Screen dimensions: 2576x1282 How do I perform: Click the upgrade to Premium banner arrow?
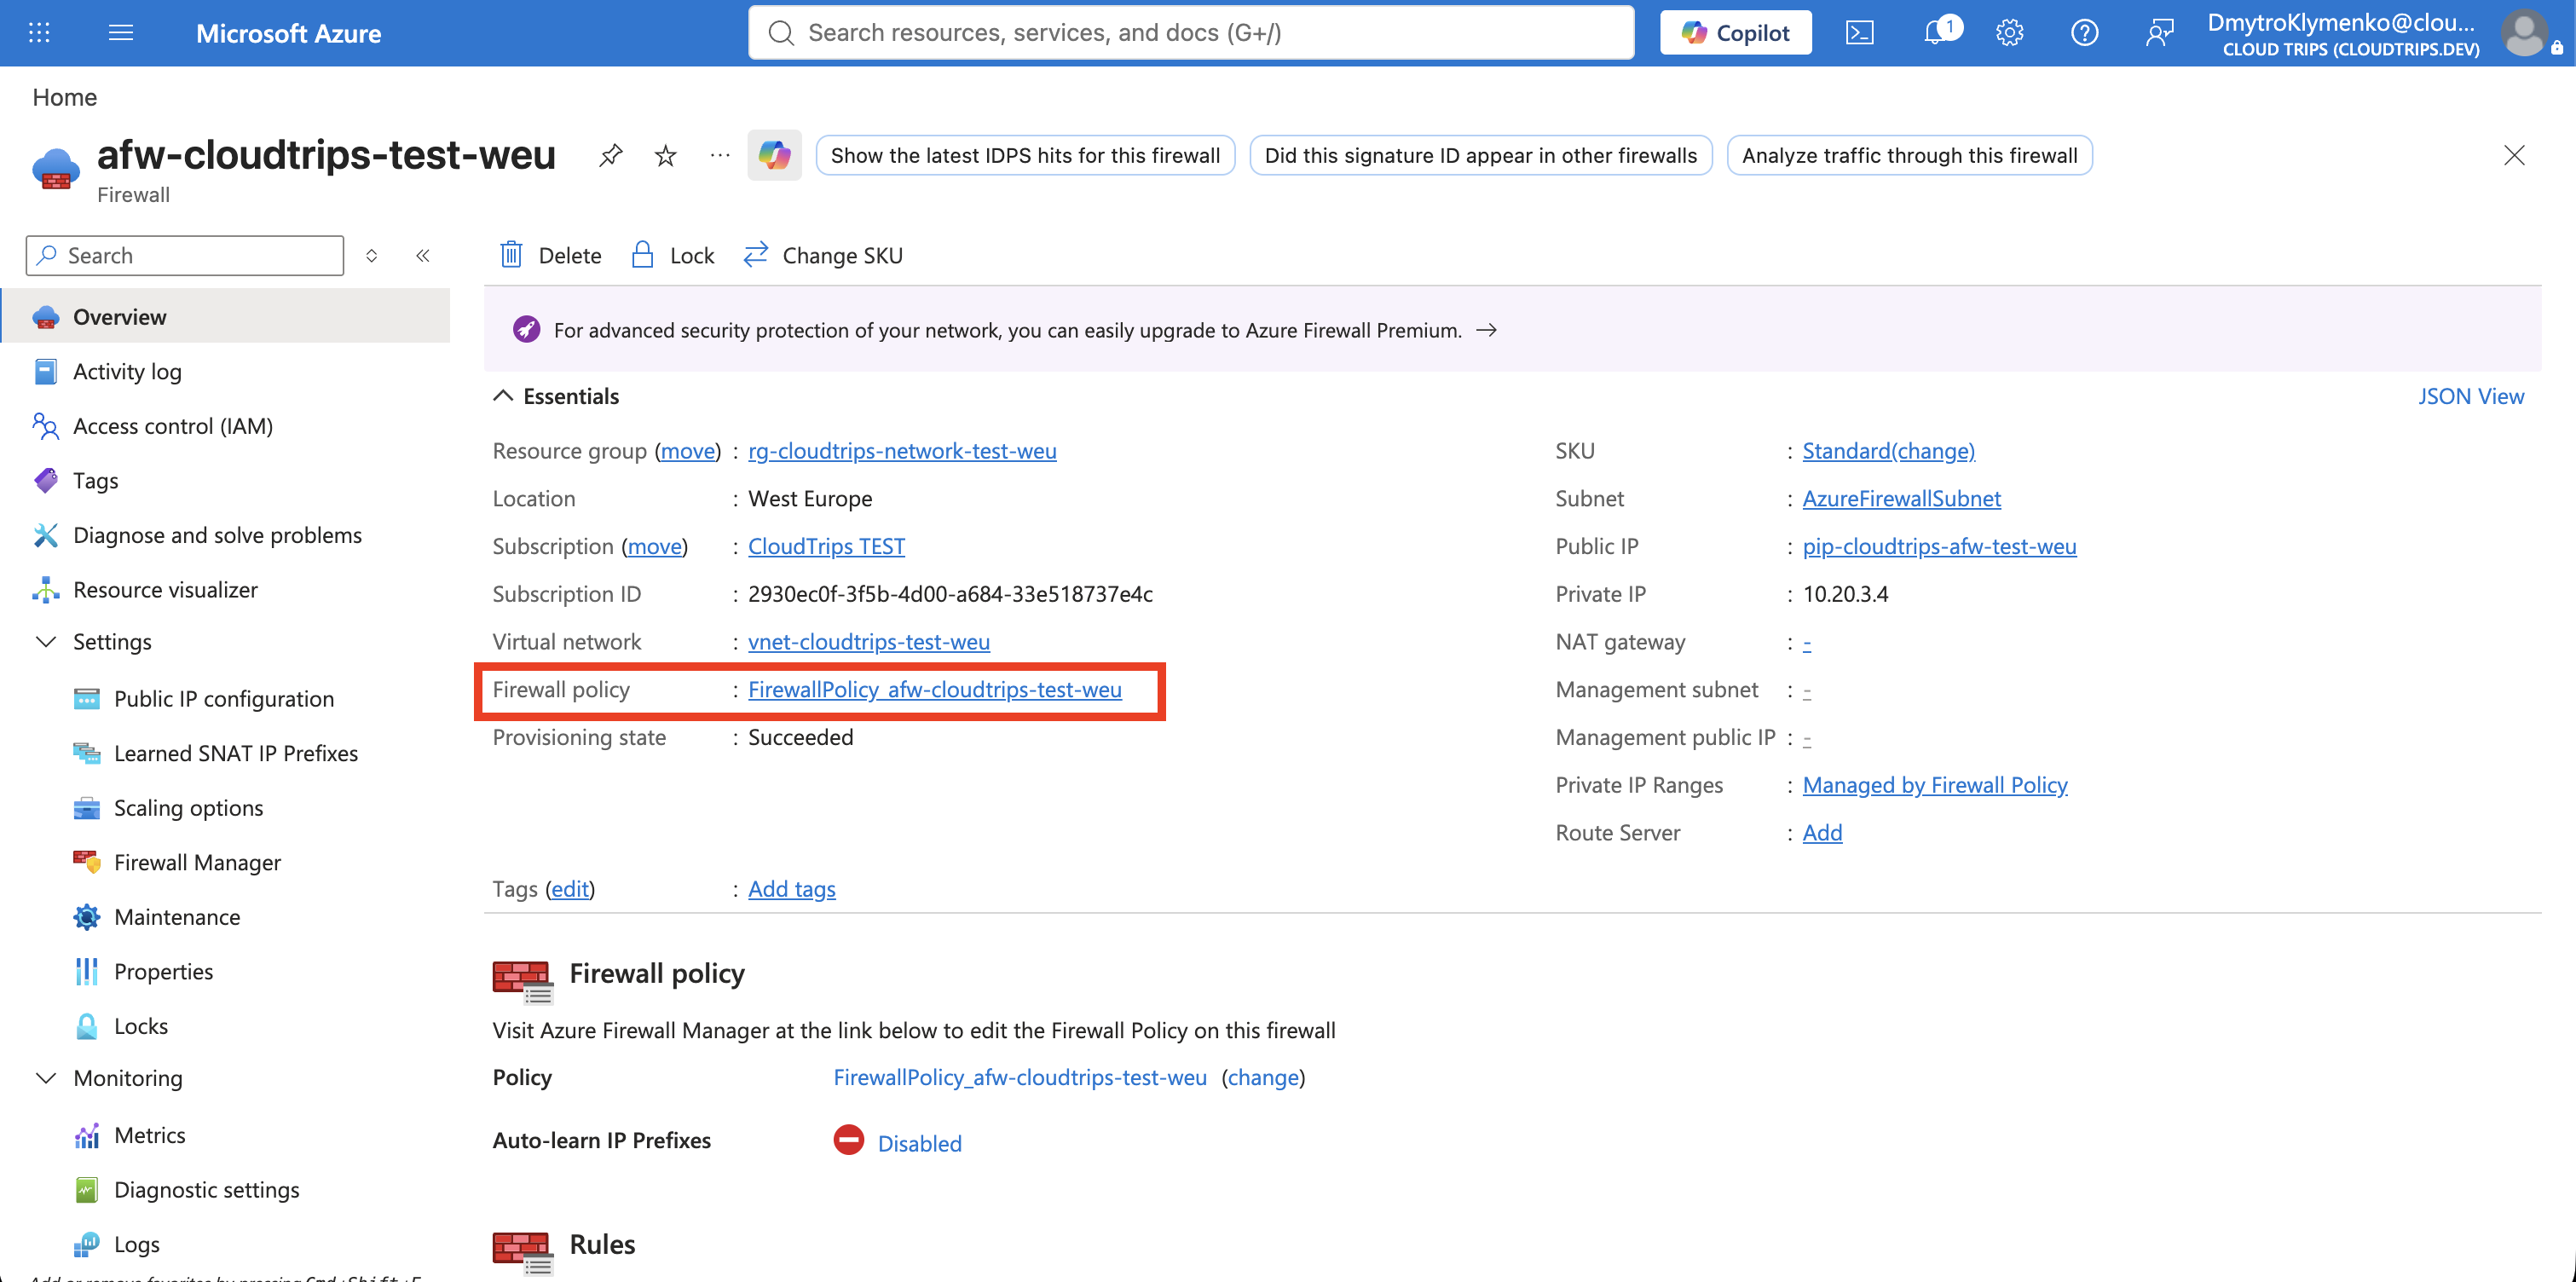pyautogui.click(x=1487, y=330)
